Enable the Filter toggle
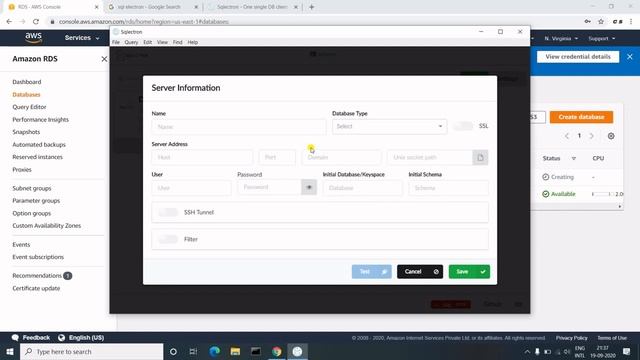Viewport: 640px width, 360px height. coord(168,239)
